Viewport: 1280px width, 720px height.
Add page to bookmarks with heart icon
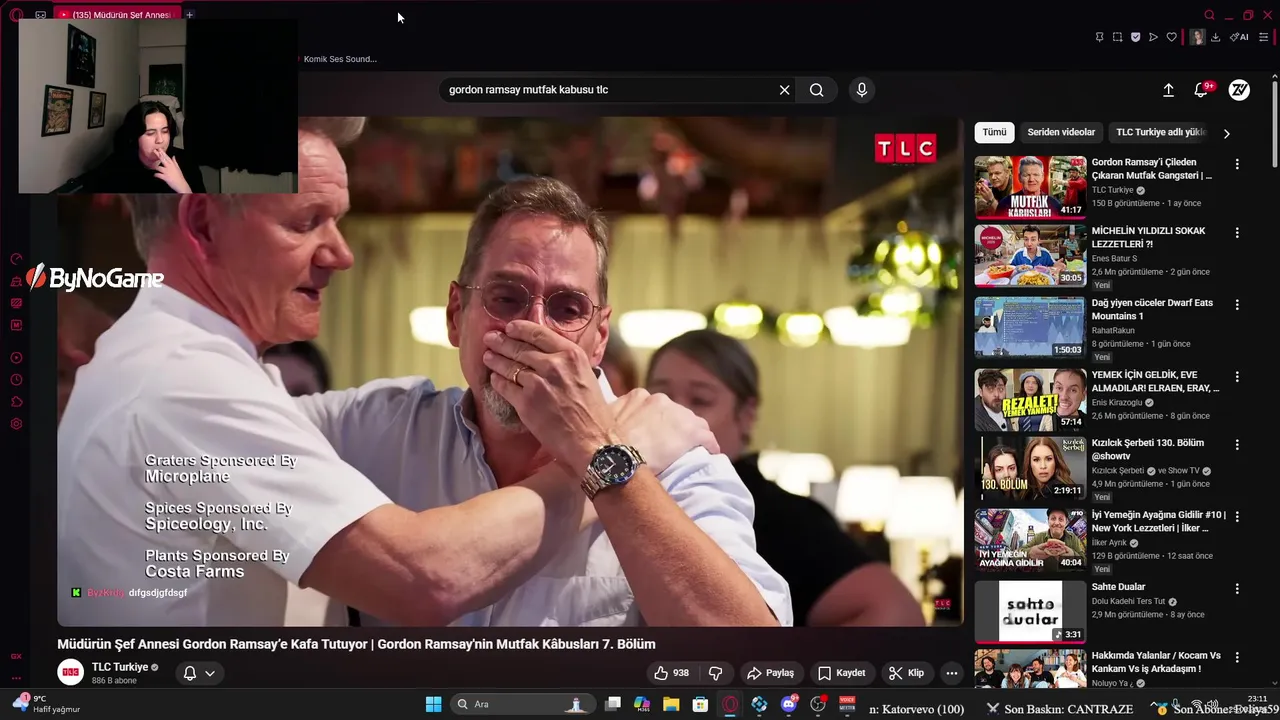1171,37
